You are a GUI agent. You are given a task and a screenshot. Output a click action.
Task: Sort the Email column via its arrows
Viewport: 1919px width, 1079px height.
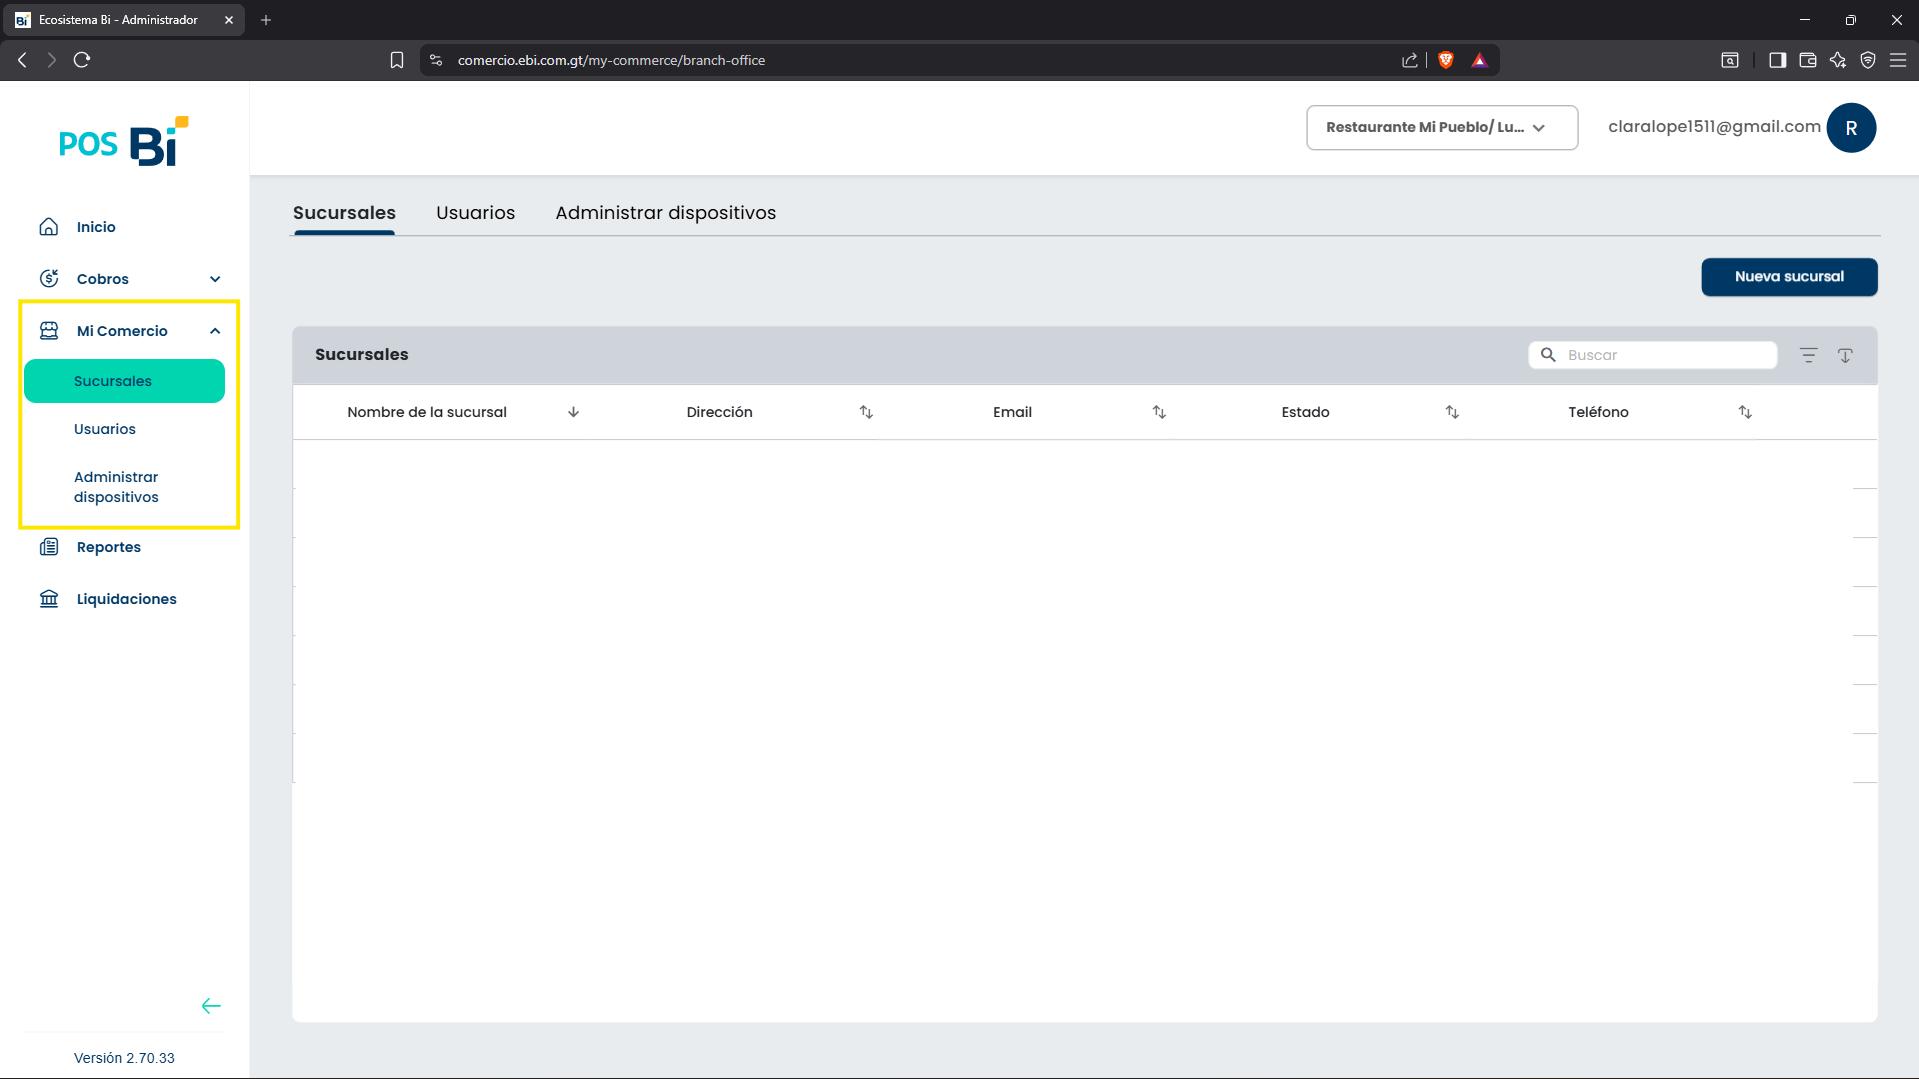click(1159, 412)
